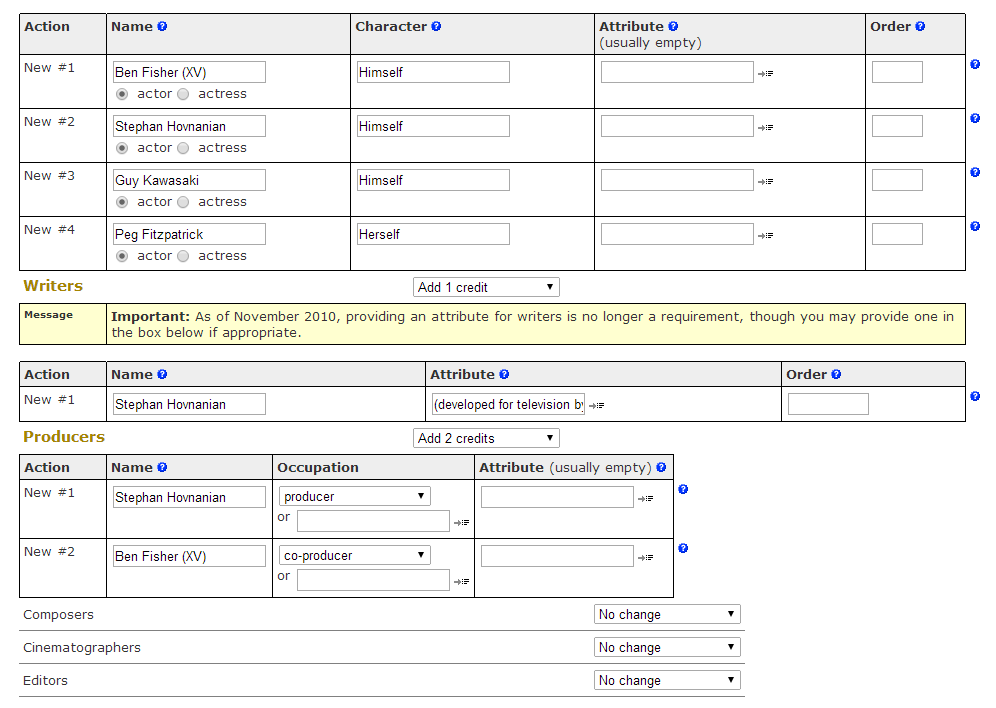Click Character field containing 'Herself'

pos(433,234)
